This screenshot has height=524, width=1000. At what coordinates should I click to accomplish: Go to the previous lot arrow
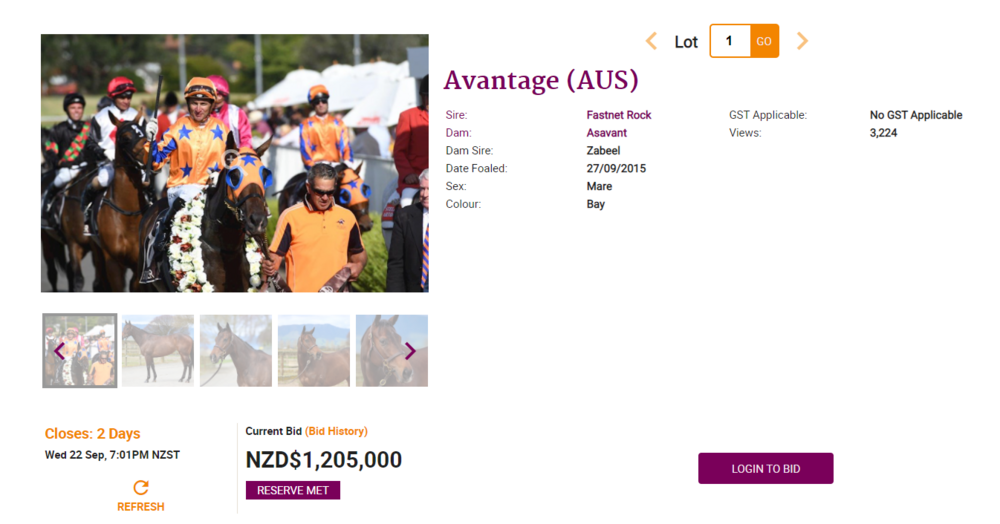[x=651, y=41]
